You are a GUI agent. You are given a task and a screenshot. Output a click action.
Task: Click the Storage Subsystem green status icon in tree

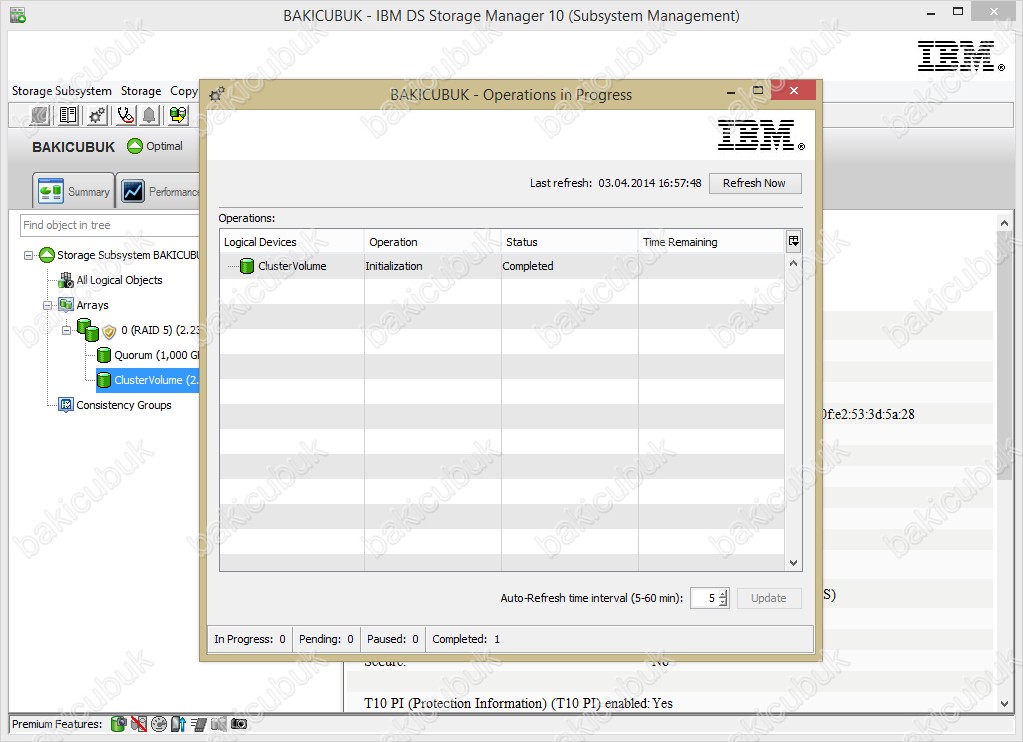46,255
